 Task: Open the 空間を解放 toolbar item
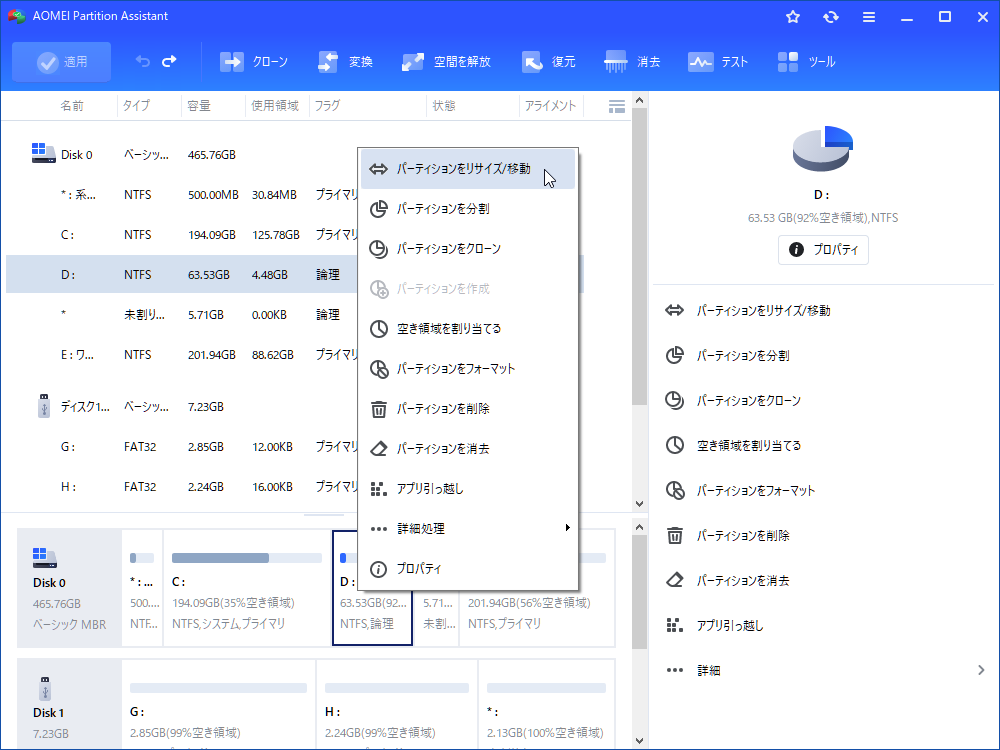pos(446,62)
